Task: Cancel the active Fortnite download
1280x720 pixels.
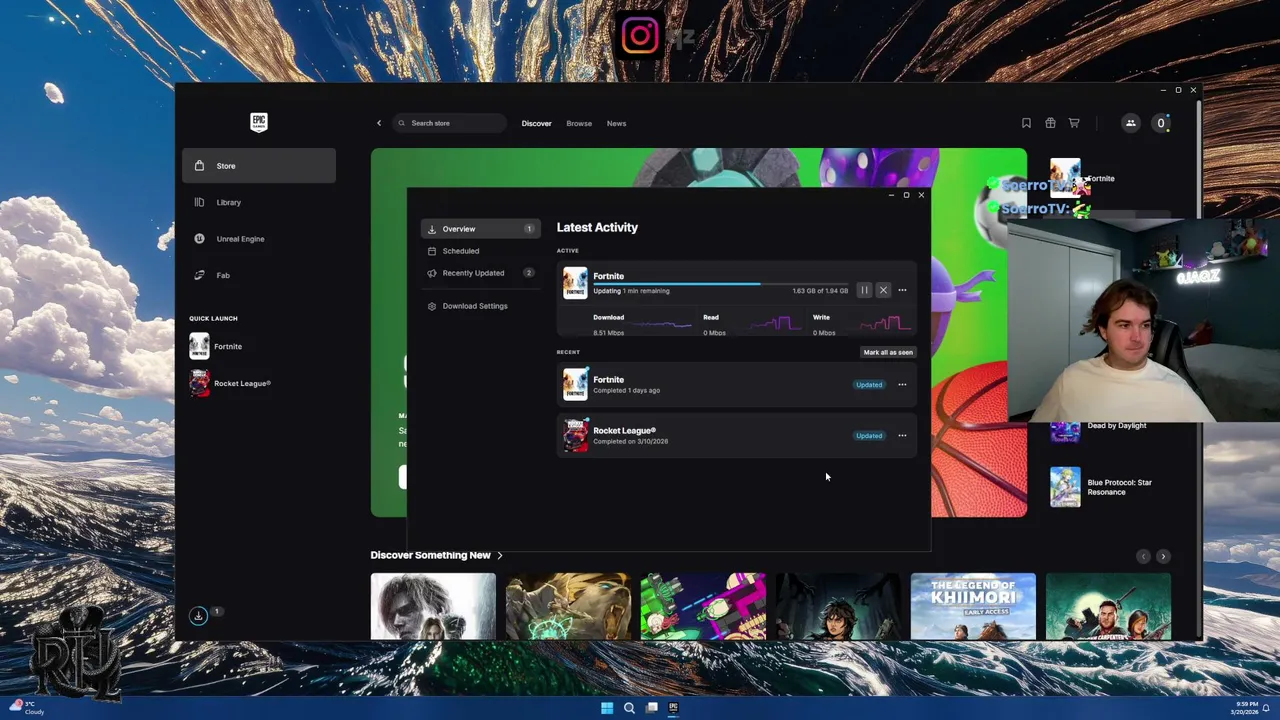Action: [883, 290]
